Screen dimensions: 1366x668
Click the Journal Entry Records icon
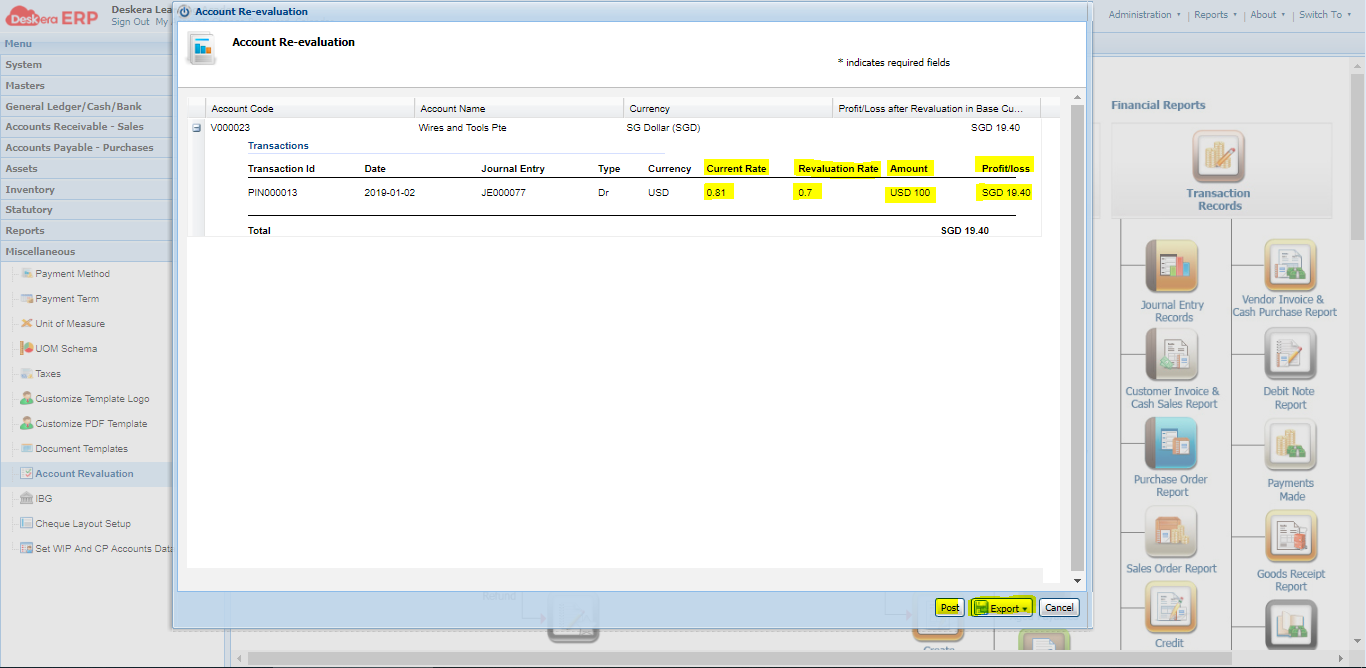1171,266
